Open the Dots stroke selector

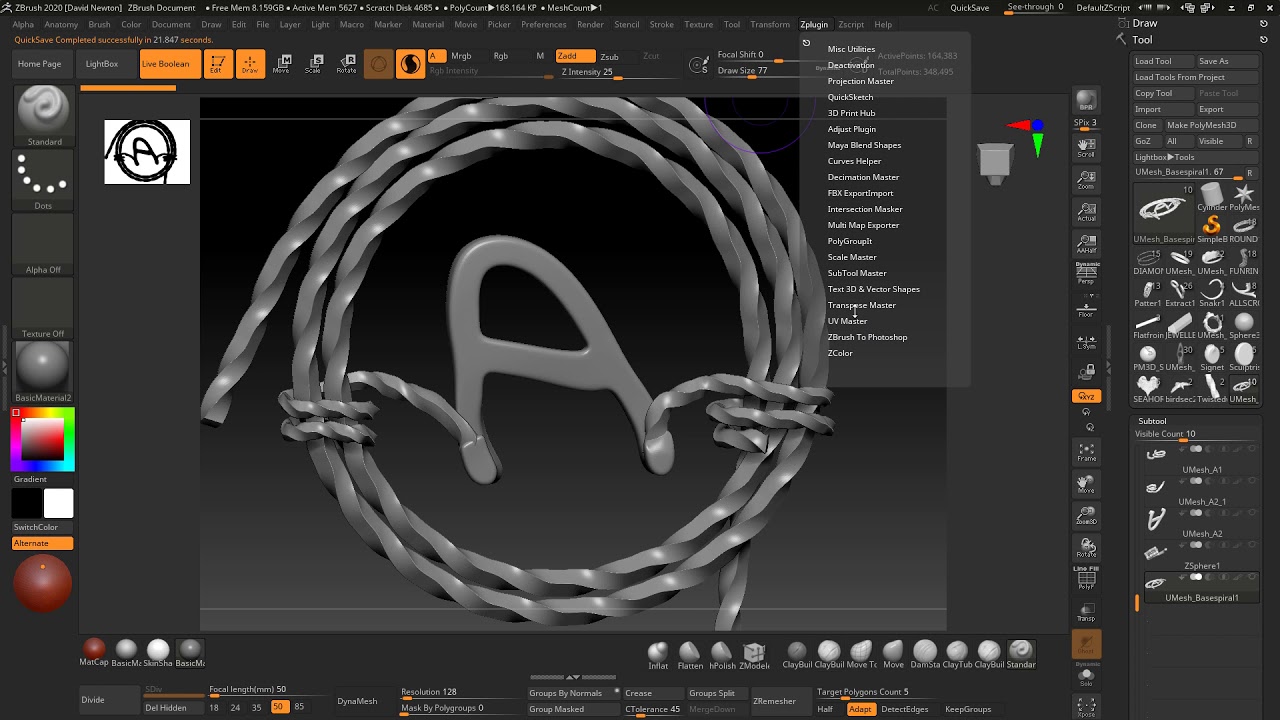[43, 181]
